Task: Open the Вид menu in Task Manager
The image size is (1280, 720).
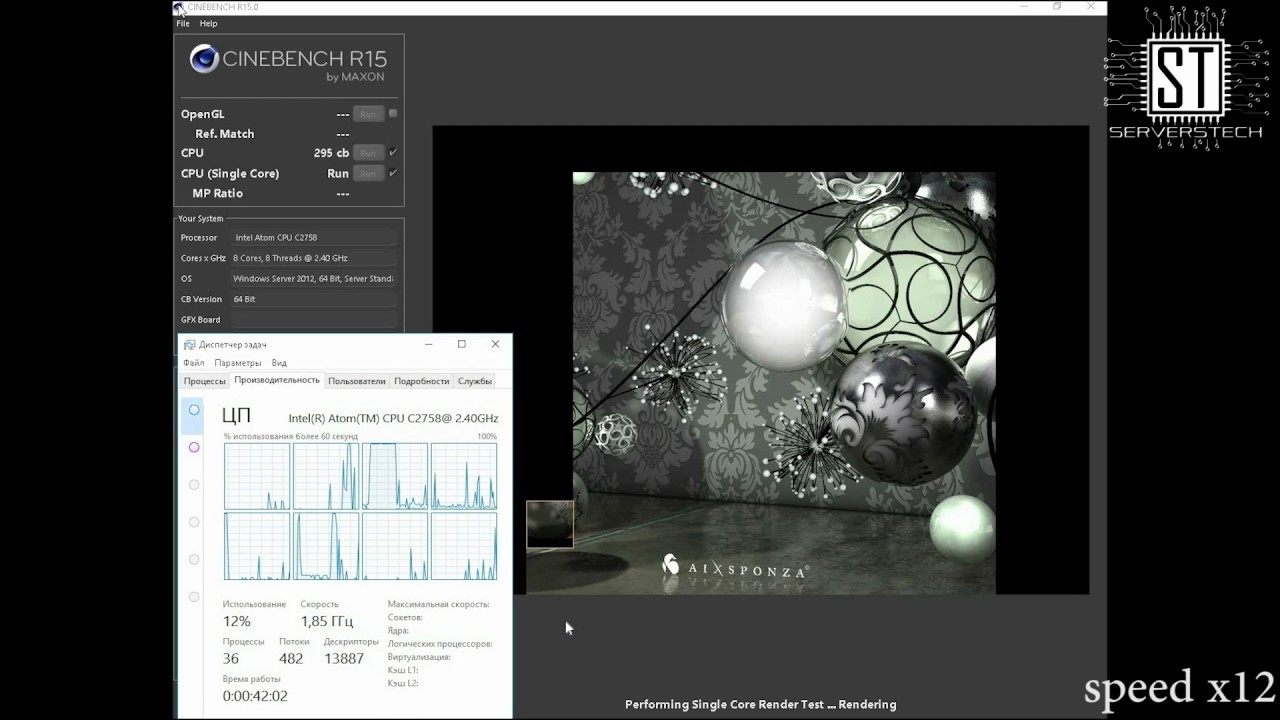Action: [x=279, y=363]
